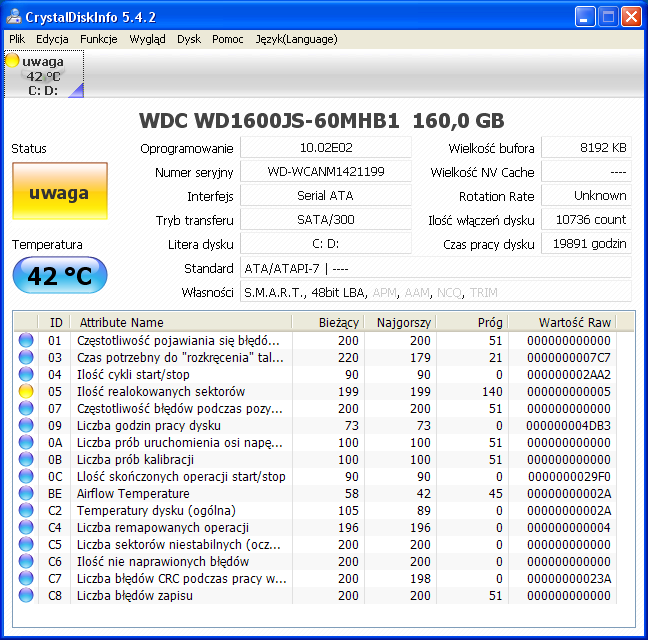Click status icon for attribute C7
Viewport: 648px width, 640px height.
(x=26, y=578)
